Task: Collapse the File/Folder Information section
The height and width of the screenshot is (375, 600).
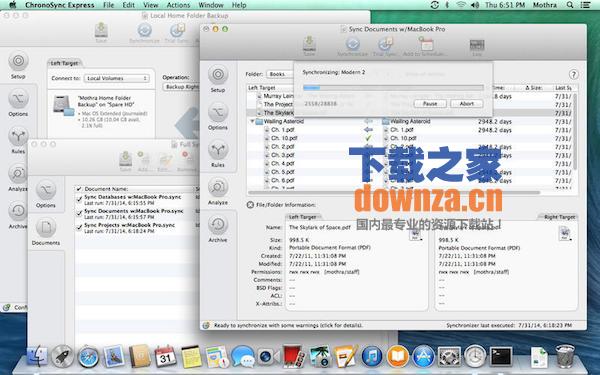Action: point(250,205)
